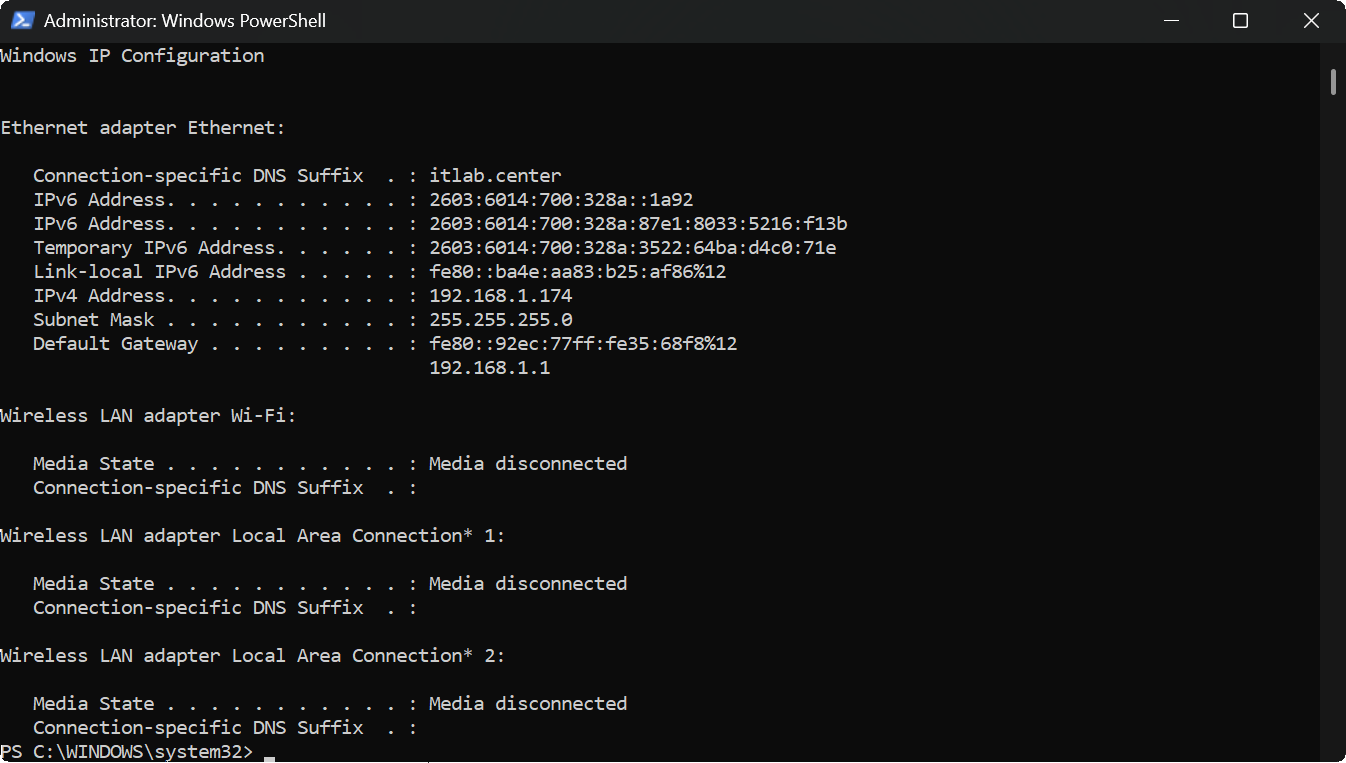The height and width of the screenshot is (763, 1346).
Task: Click the IPv6 address ending in ::1a92
Action: [x=561, y=200]
